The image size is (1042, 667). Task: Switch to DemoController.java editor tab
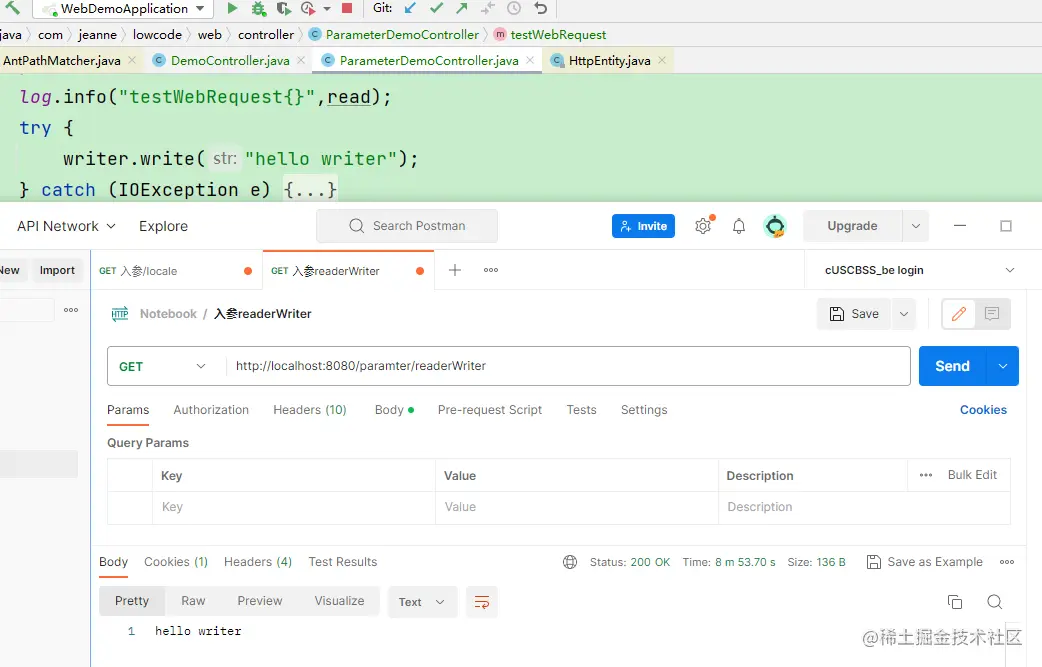pos(230,60)
